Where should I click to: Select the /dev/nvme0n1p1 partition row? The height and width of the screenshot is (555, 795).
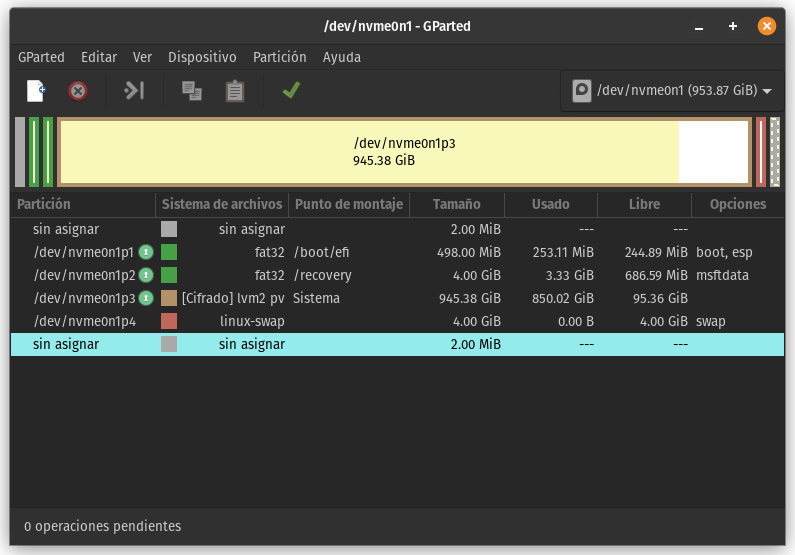point(398,252)
